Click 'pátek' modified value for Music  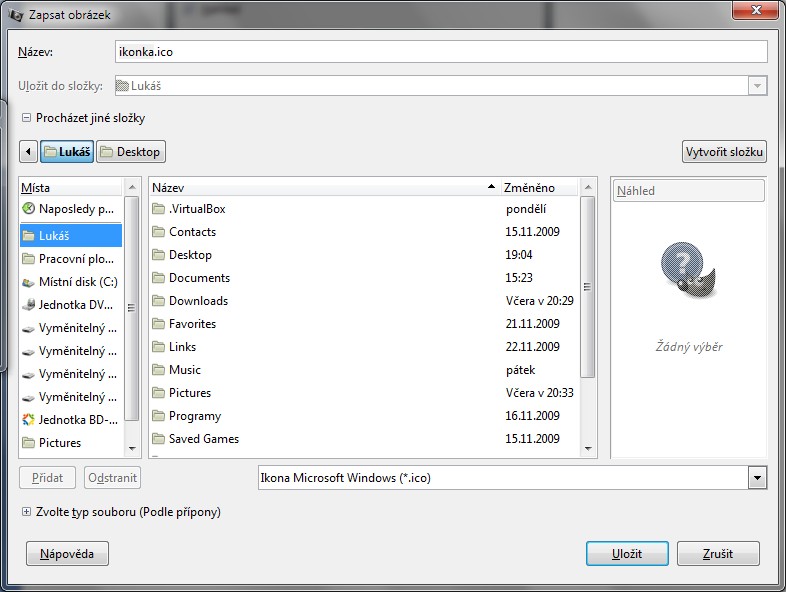pos(520,370)
